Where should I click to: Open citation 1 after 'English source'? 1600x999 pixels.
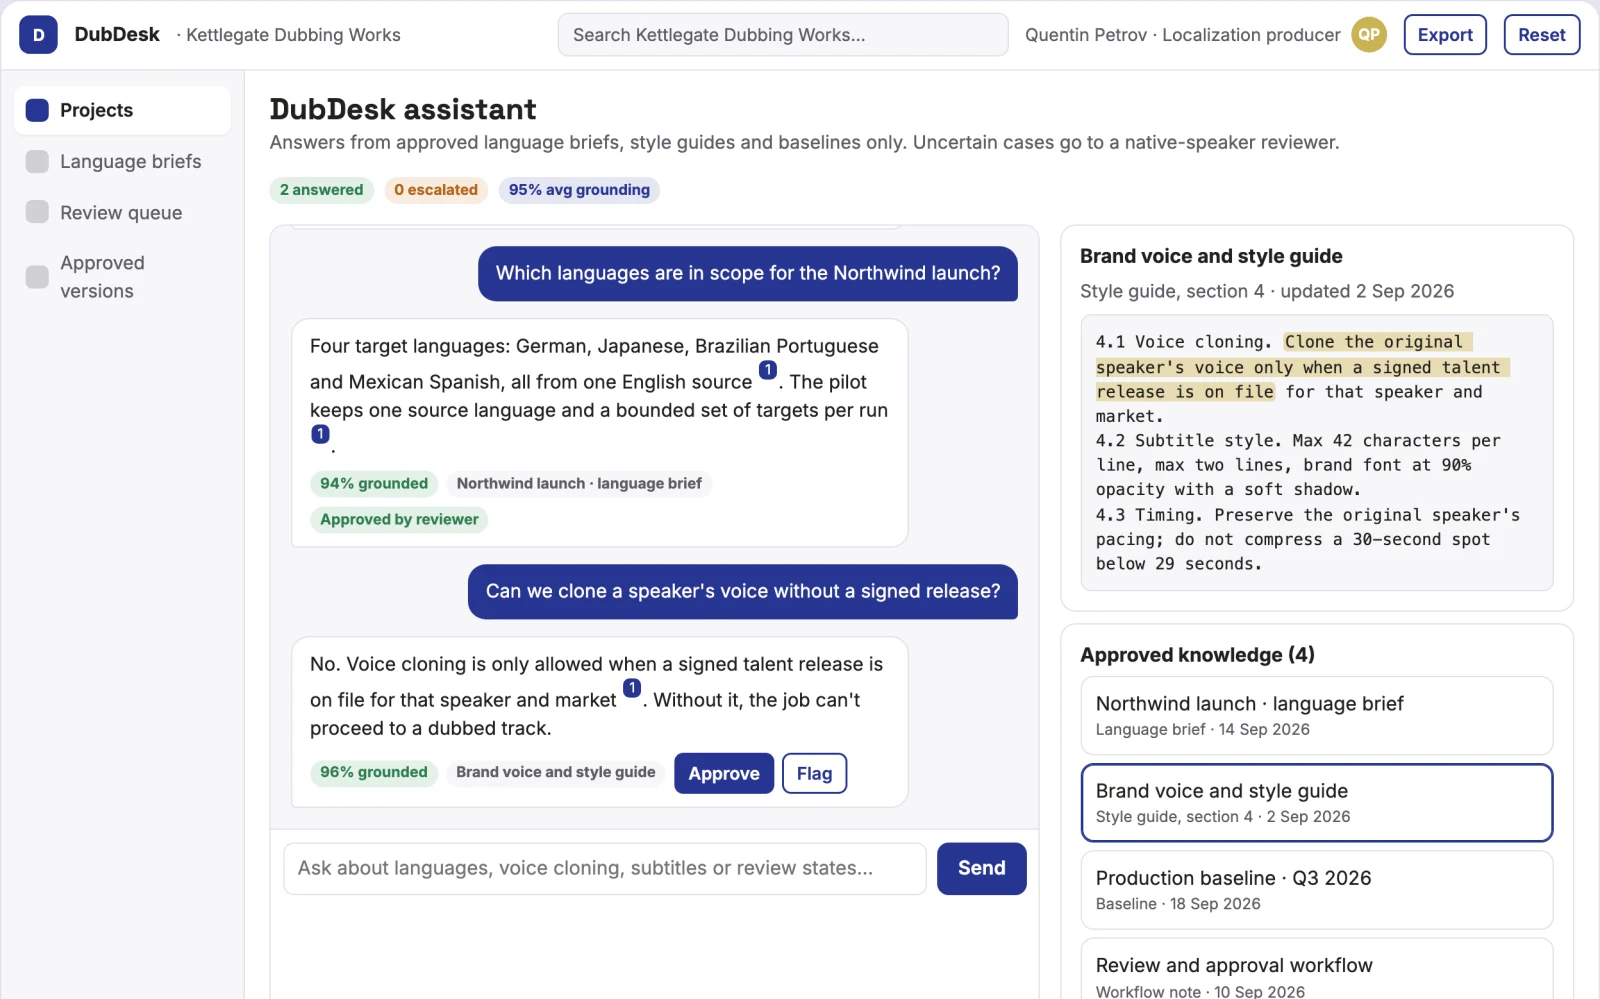point(768,370)
